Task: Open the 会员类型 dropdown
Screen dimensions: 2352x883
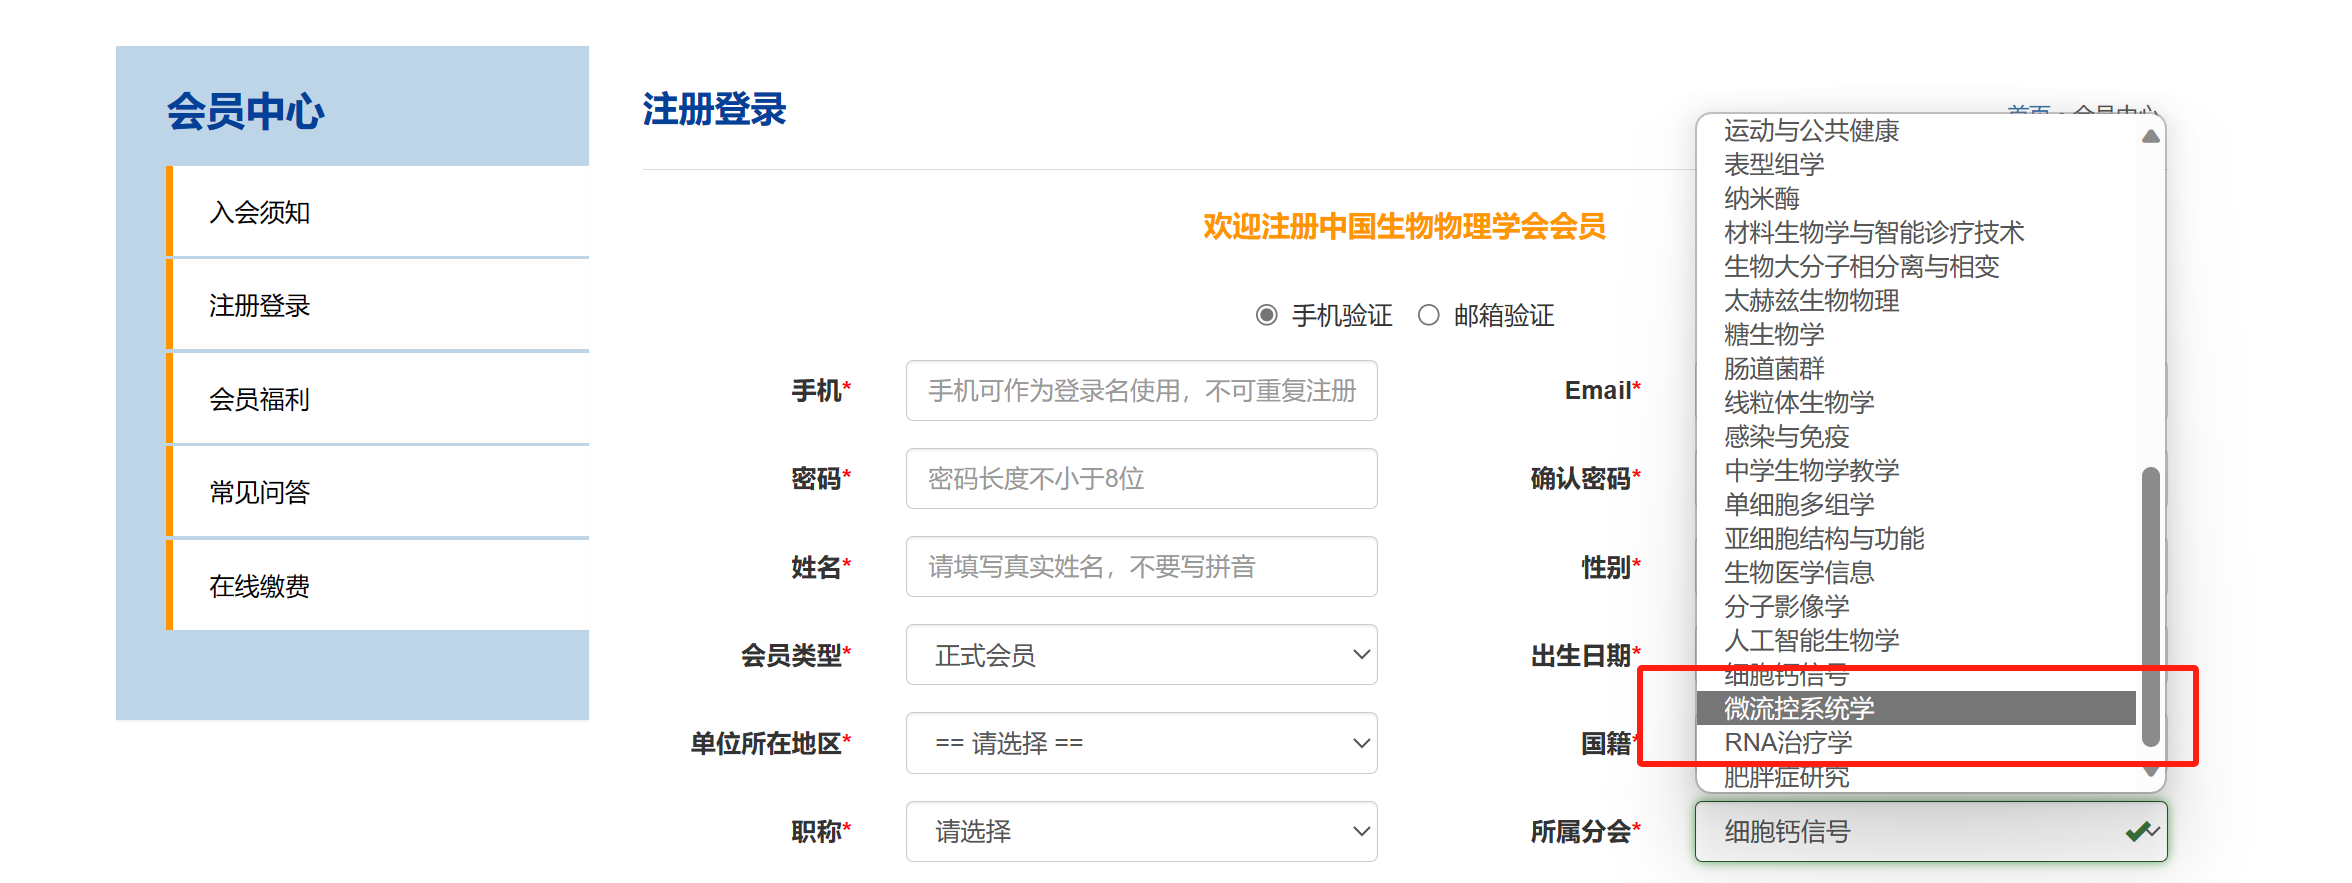Action: coord(1141,655)
